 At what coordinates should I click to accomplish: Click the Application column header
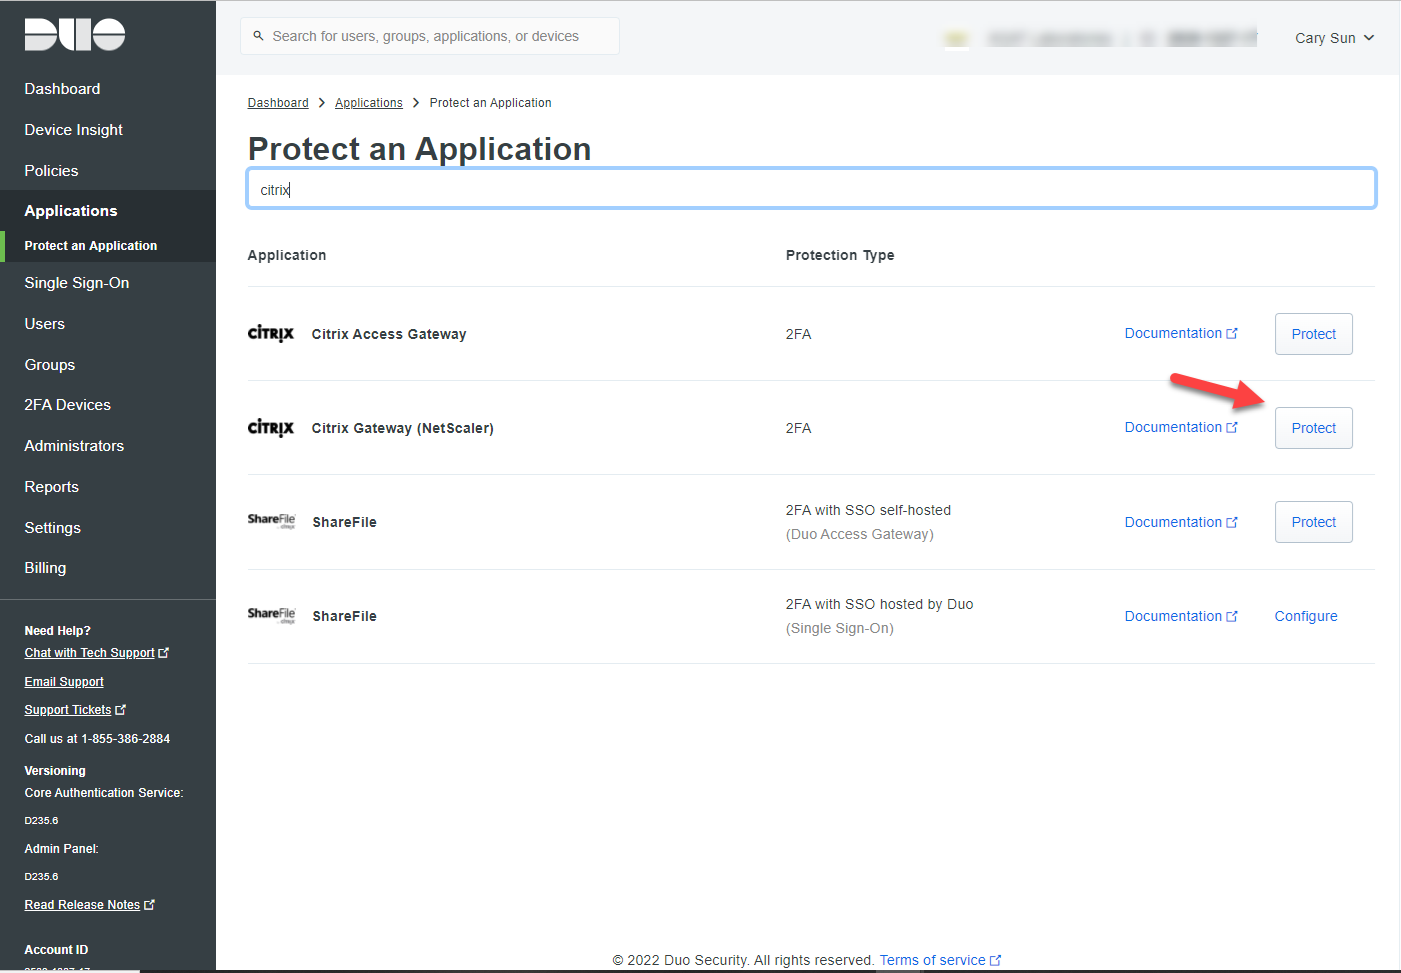point(287,255)
